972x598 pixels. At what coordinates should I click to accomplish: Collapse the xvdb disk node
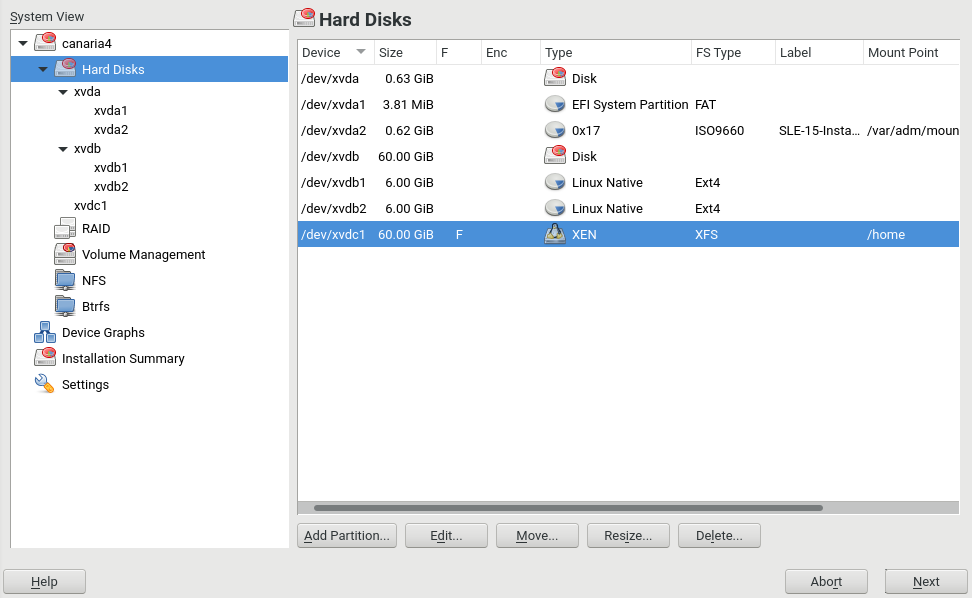(63, 149)
